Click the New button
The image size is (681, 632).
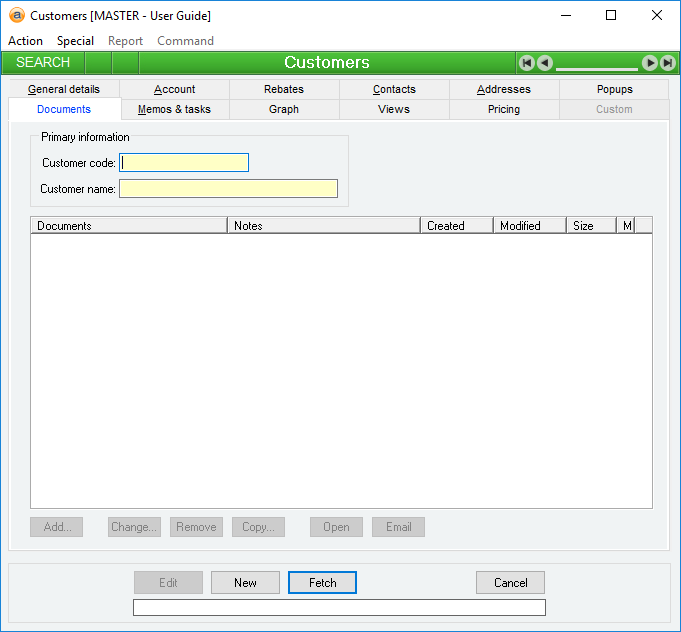click(x=245, y=583)
